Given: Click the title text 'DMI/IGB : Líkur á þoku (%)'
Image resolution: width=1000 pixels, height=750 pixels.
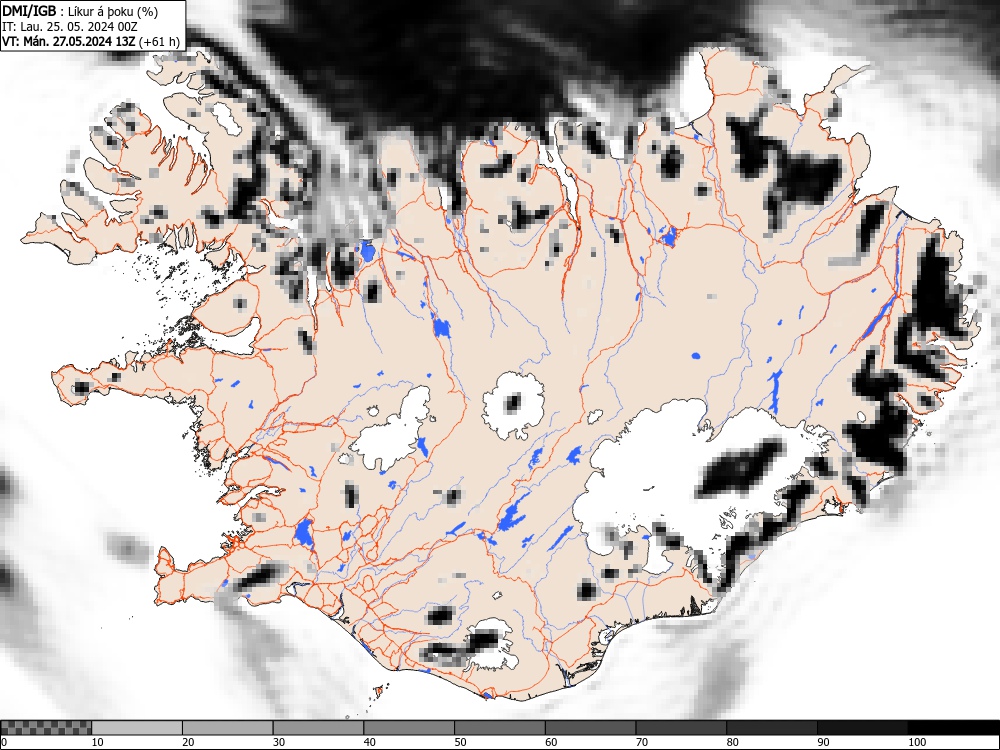Looking at the screenshot, I should point(80,11).
